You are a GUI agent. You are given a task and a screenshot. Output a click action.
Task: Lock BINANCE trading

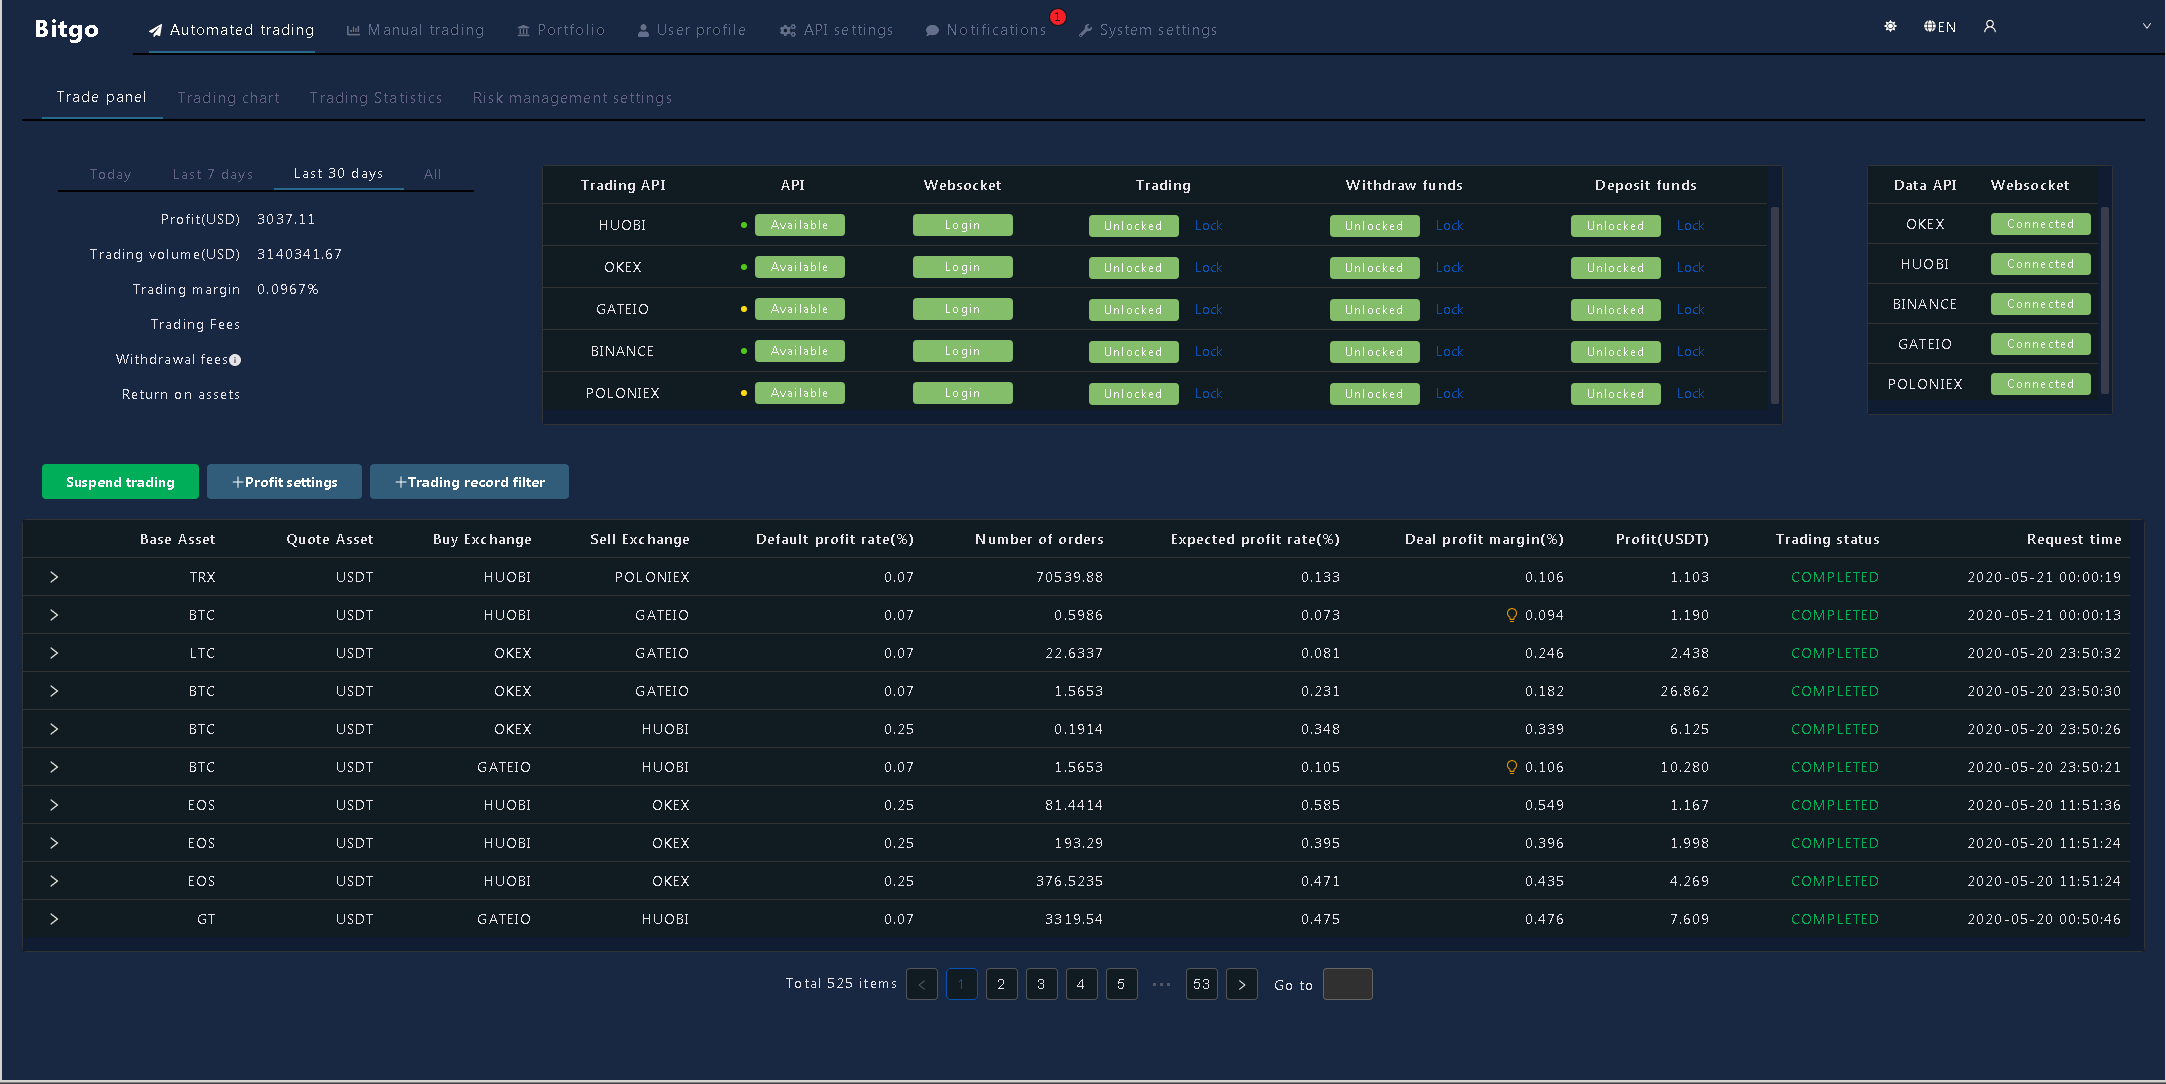(x=1208, y=352)
